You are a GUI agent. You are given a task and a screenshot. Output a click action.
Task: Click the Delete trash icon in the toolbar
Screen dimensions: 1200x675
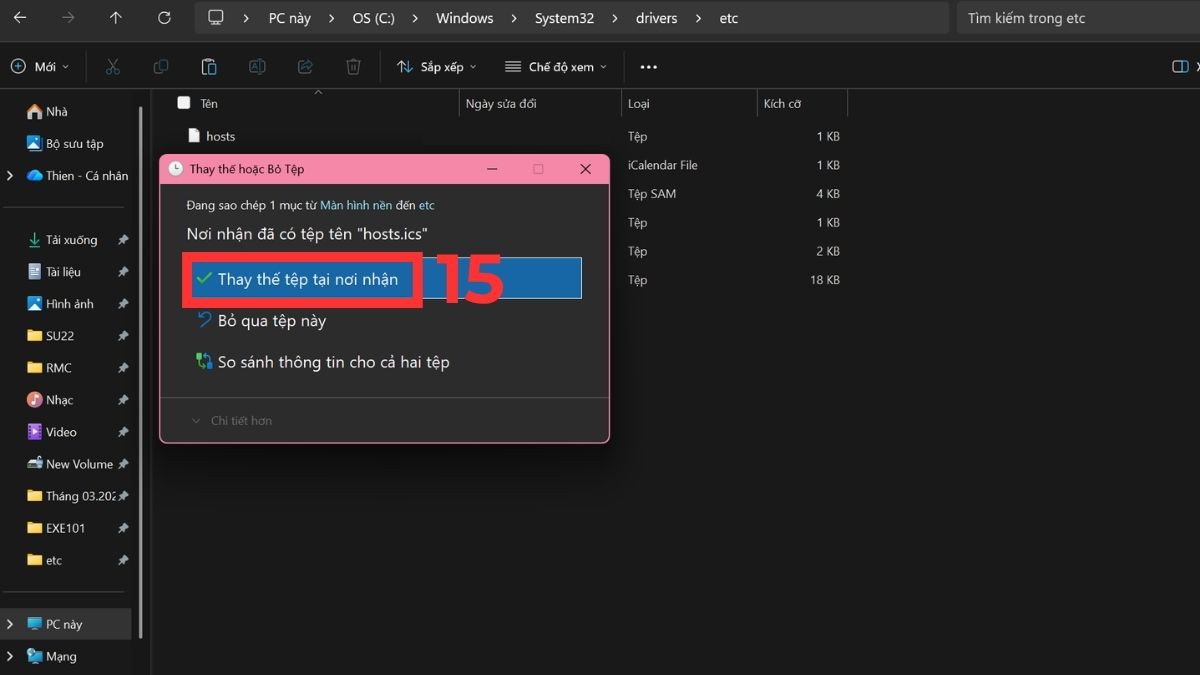[352, 66]
